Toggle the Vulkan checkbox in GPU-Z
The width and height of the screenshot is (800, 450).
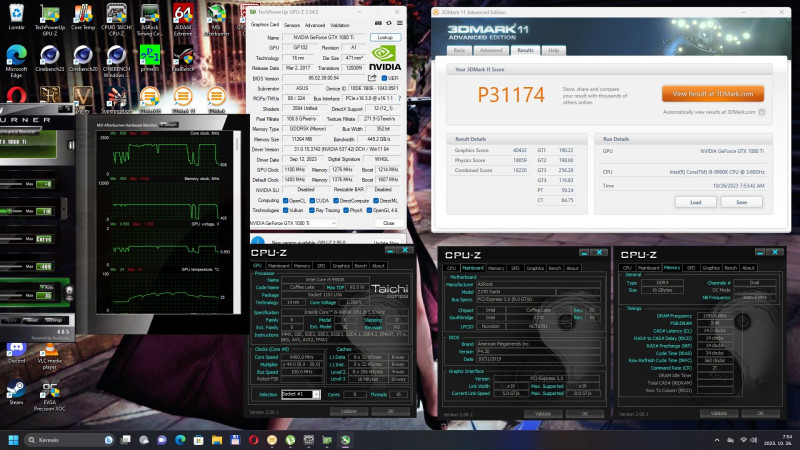click(x=285, y=210)
